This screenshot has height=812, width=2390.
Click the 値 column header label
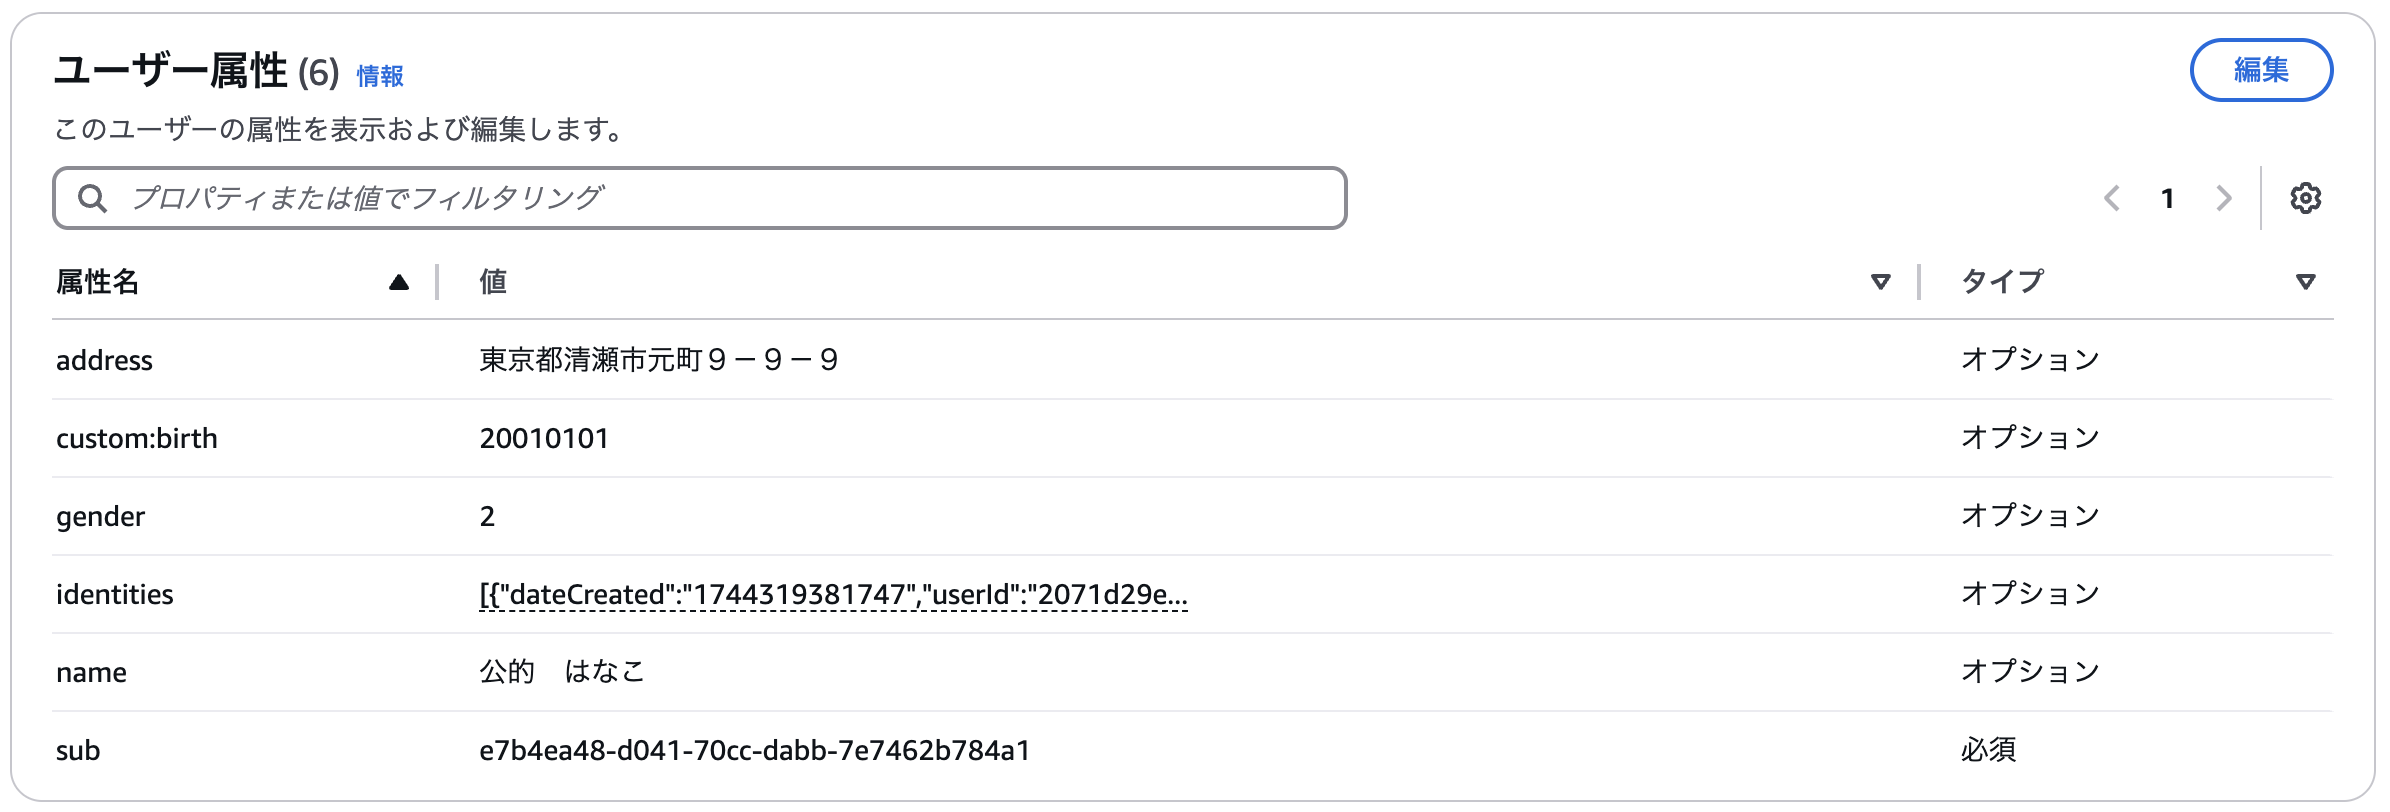pyautogui.click(x=493, y=282)
